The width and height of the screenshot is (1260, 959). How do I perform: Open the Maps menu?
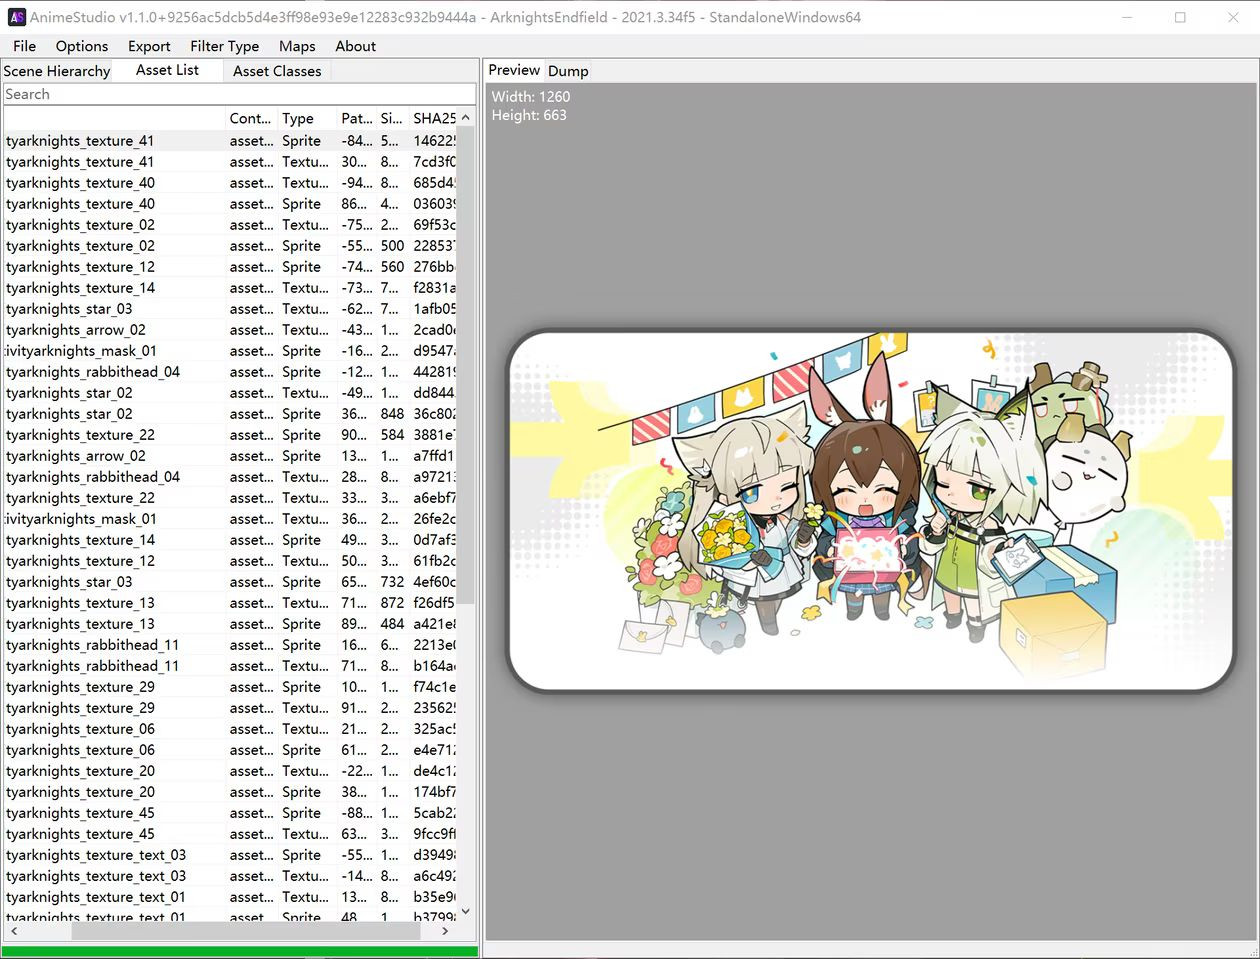[297, 46]
